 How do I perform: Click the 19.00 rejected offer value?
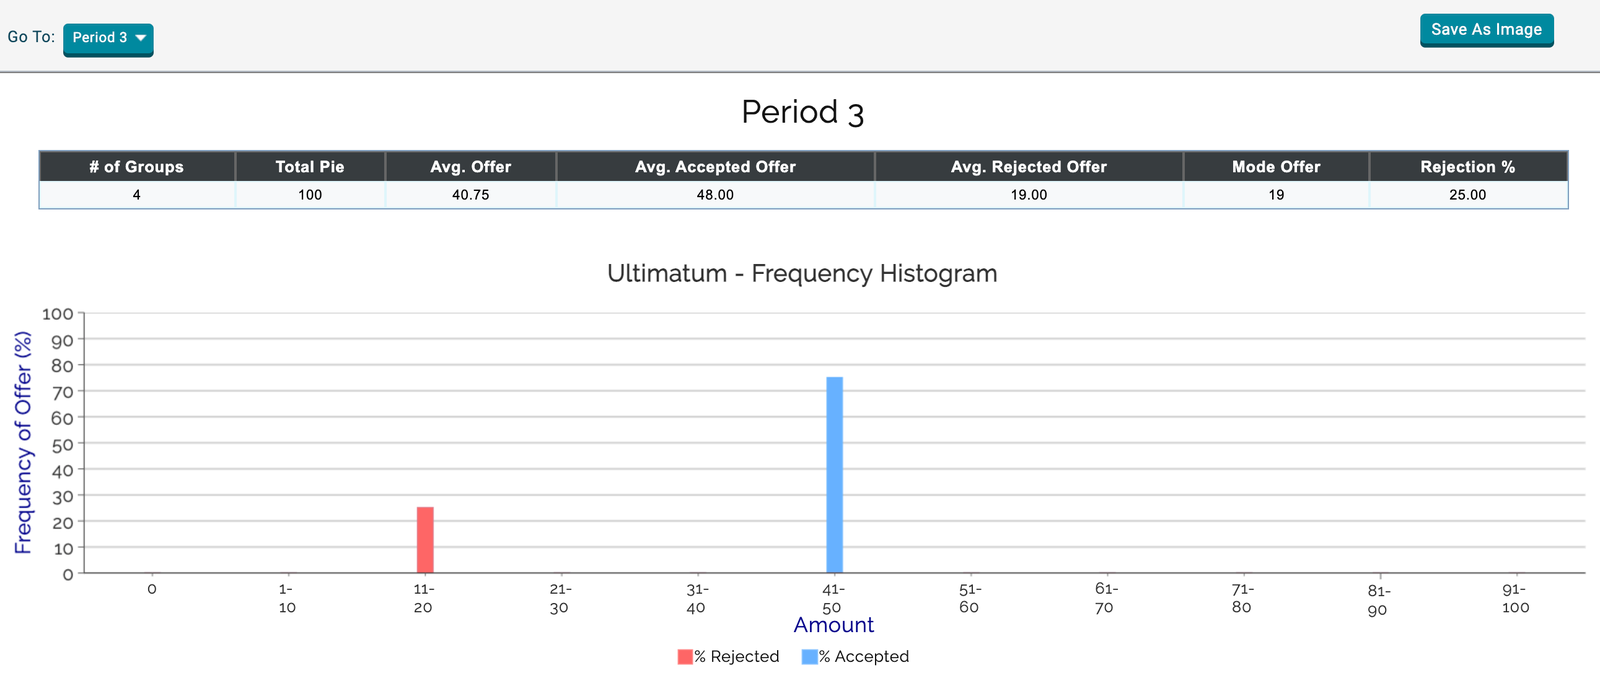(1029, 195)
